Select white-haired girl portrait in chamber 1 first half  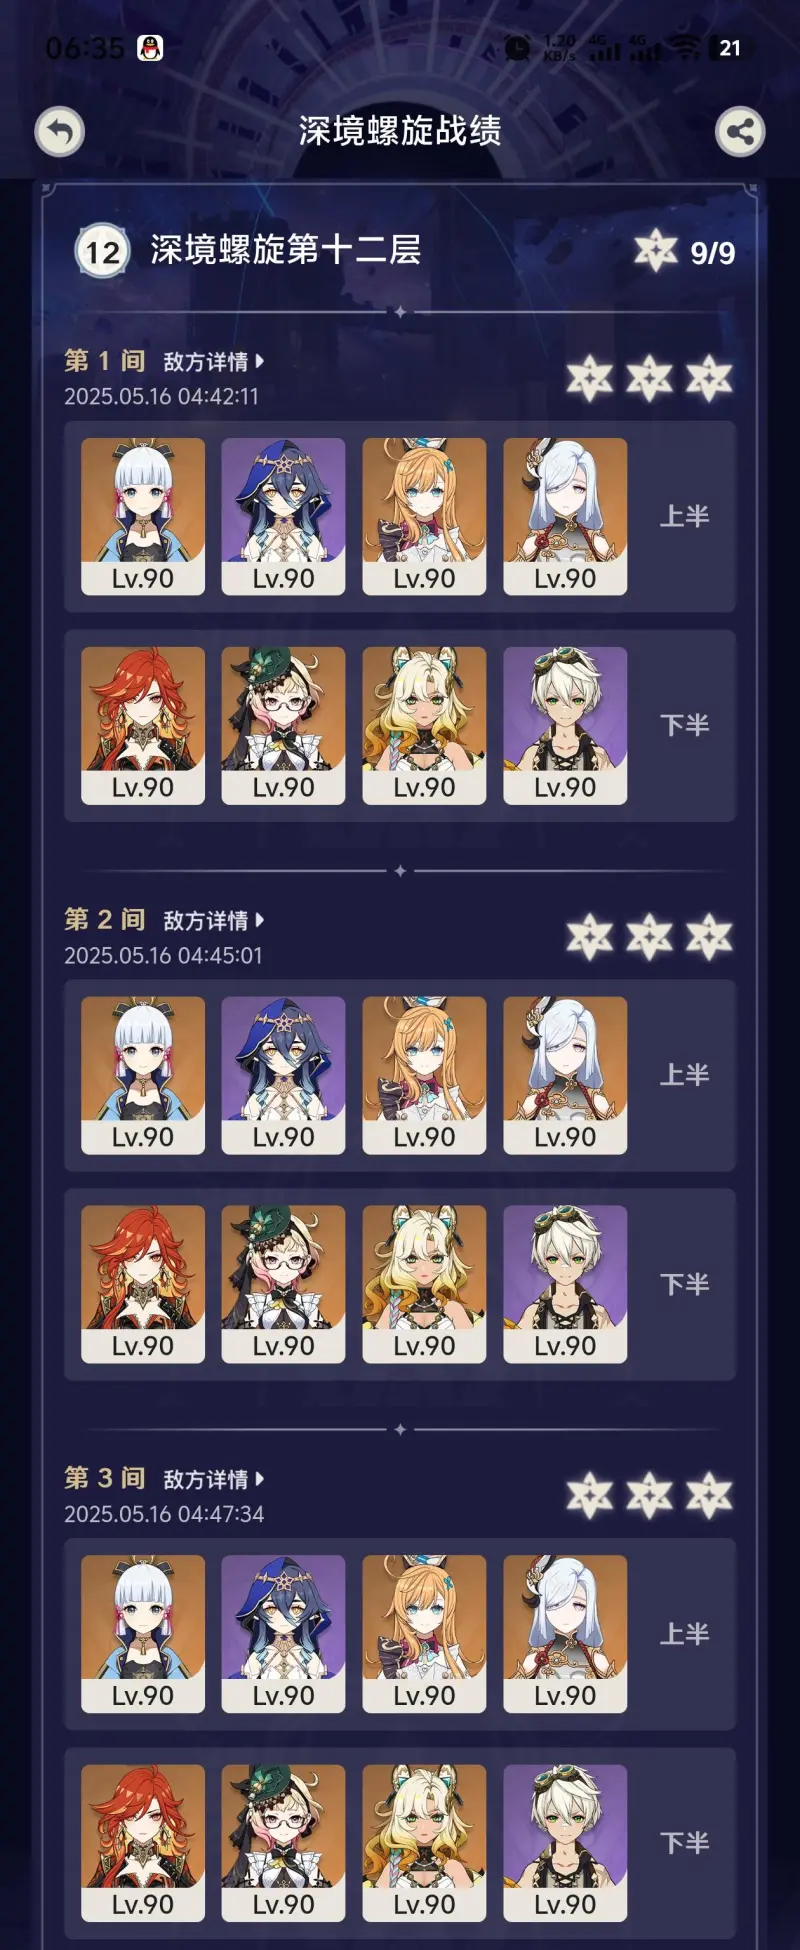coord(143,517)
